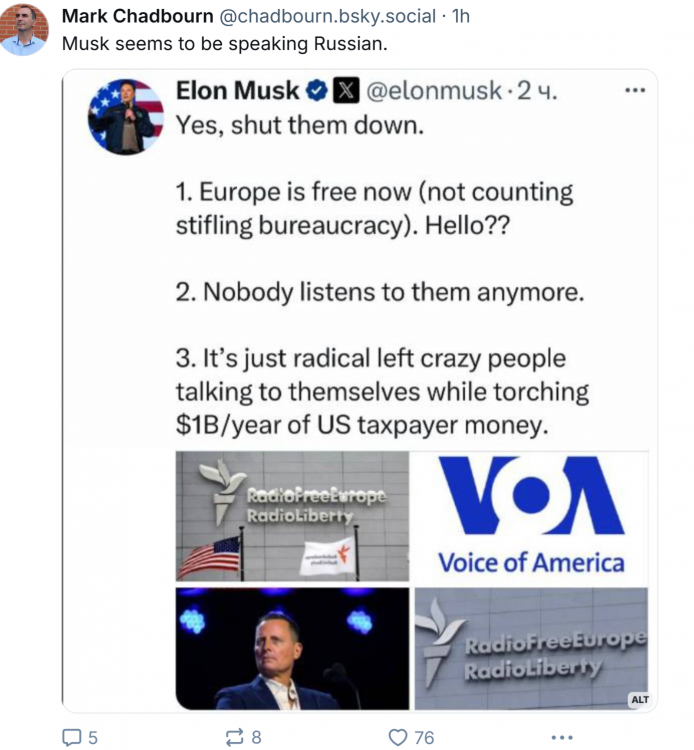Click the post text "Musk seems to be speaking Russian."
Screen dimensions: 694x750
[224, 44]
